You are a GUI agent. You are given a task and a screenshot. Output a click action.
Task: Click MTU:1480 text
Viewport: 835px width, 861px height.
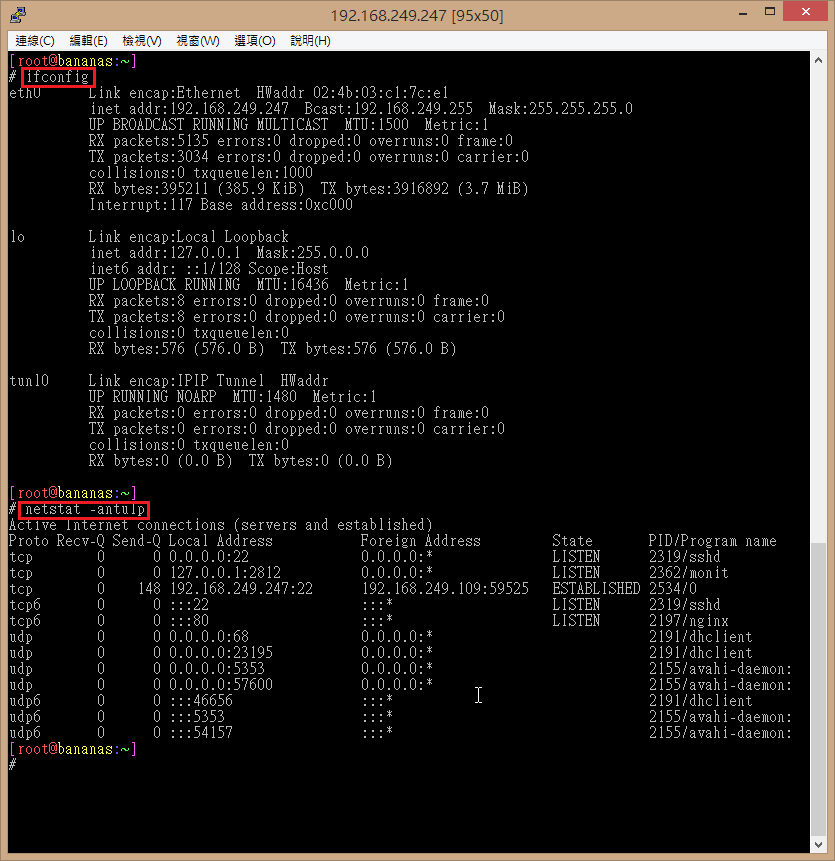point(265,396)
